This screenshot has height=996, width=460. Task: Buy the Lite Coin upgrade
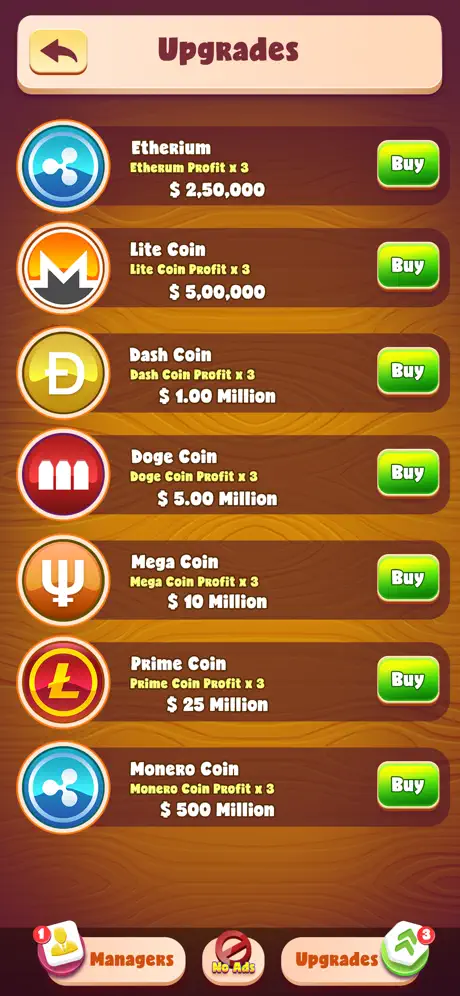tap(408, 266)
